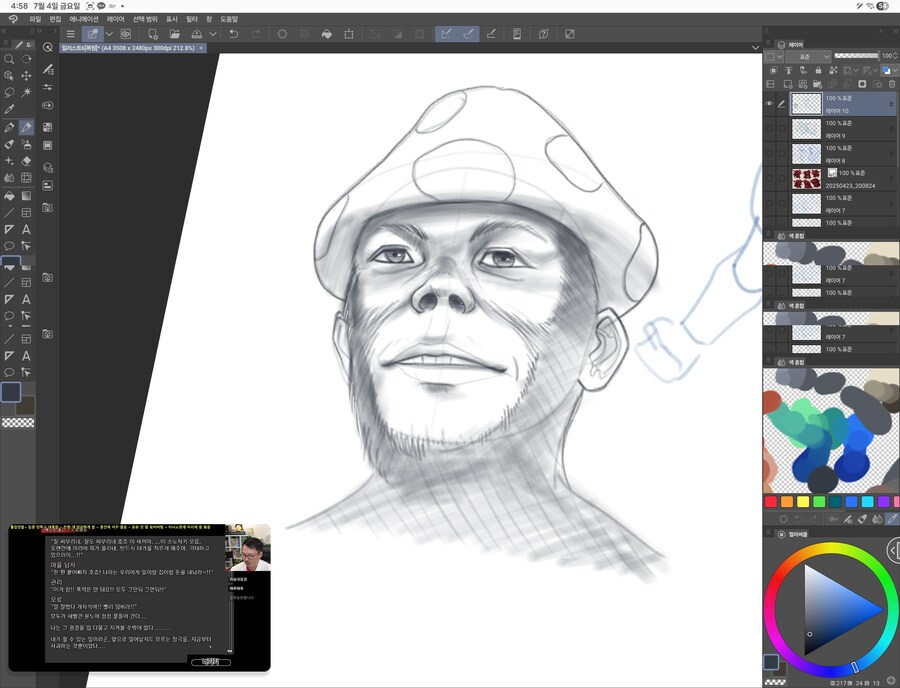This screenshot has height=688, width=900.
Task: Expand the canvas tab list chevron
Action: (x=755, y=48)
